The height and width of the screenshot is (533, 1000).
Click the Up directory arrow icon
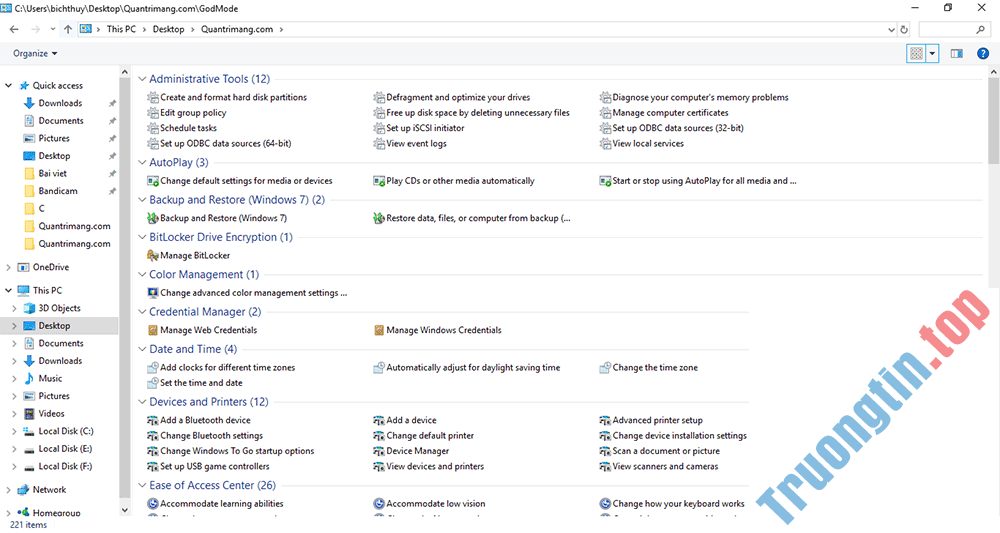(x=68, y=29)
